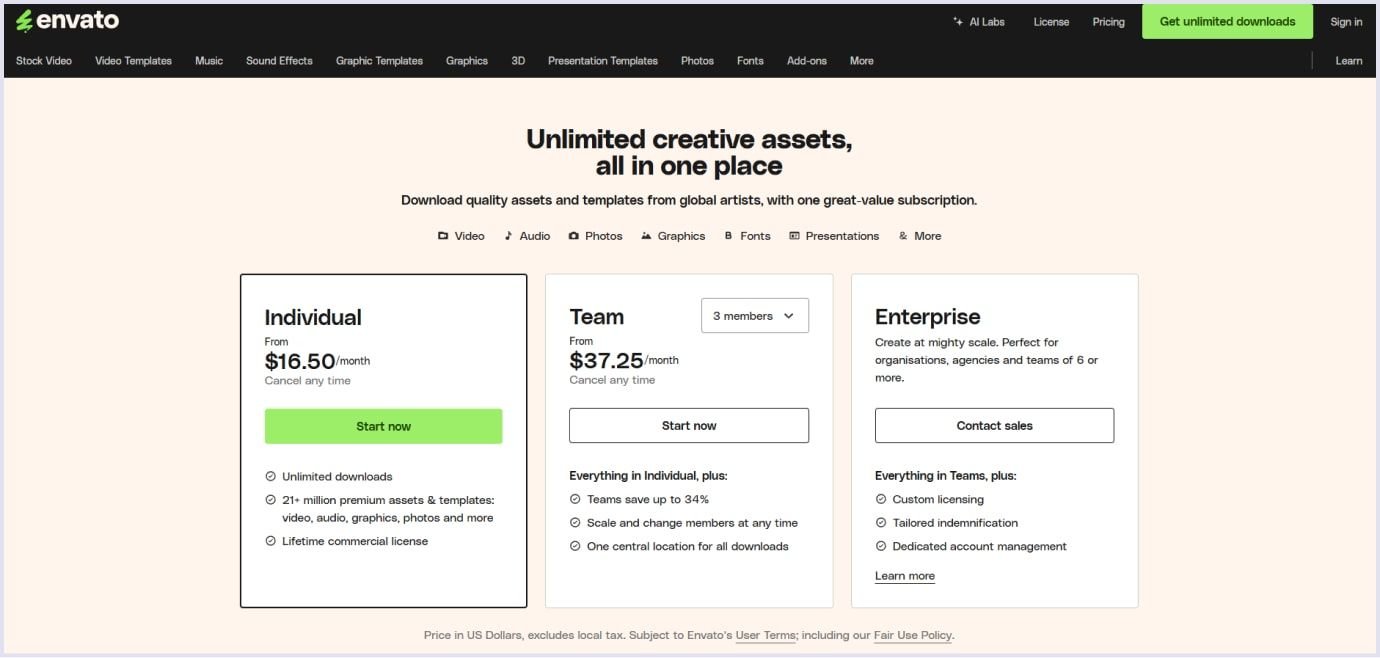The height and width of the screenshot is (658, 1380).
Task: Open the Add-ons menu
Action: pos(807,61)
